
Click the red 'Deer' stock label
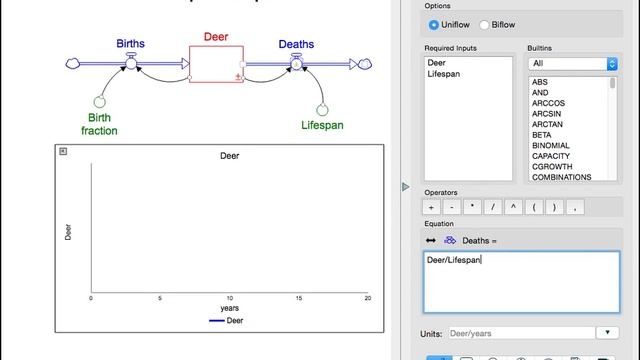[216, 37]
